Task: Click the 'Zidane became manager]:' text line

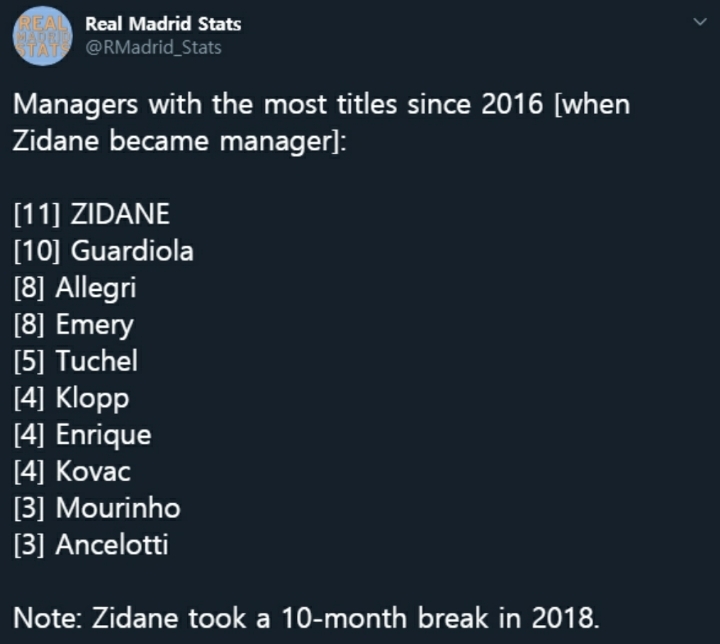Action: (x=180, y=141)
